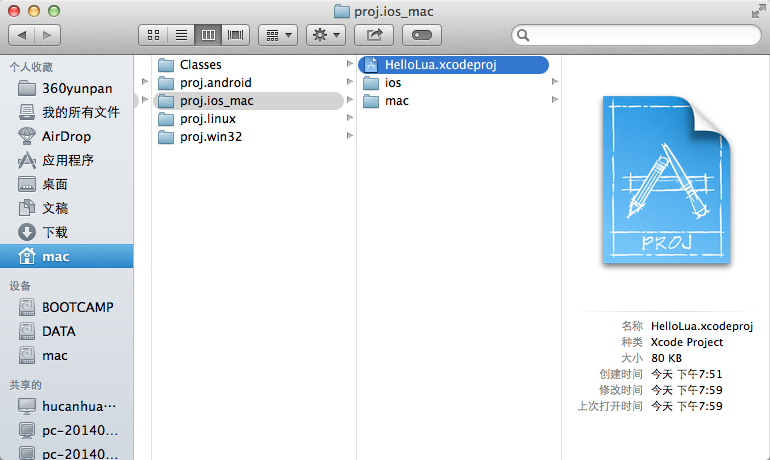Open the DATA drive

(67, 331)
